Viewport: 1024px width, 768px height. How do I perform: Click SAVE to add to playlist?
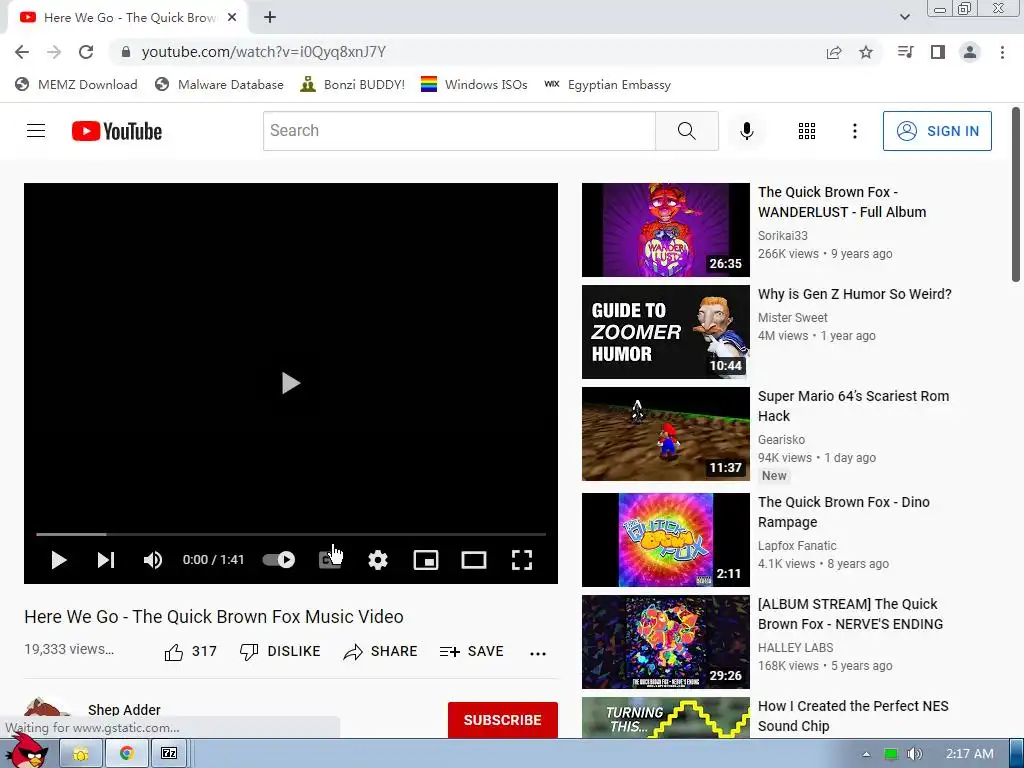472,651
